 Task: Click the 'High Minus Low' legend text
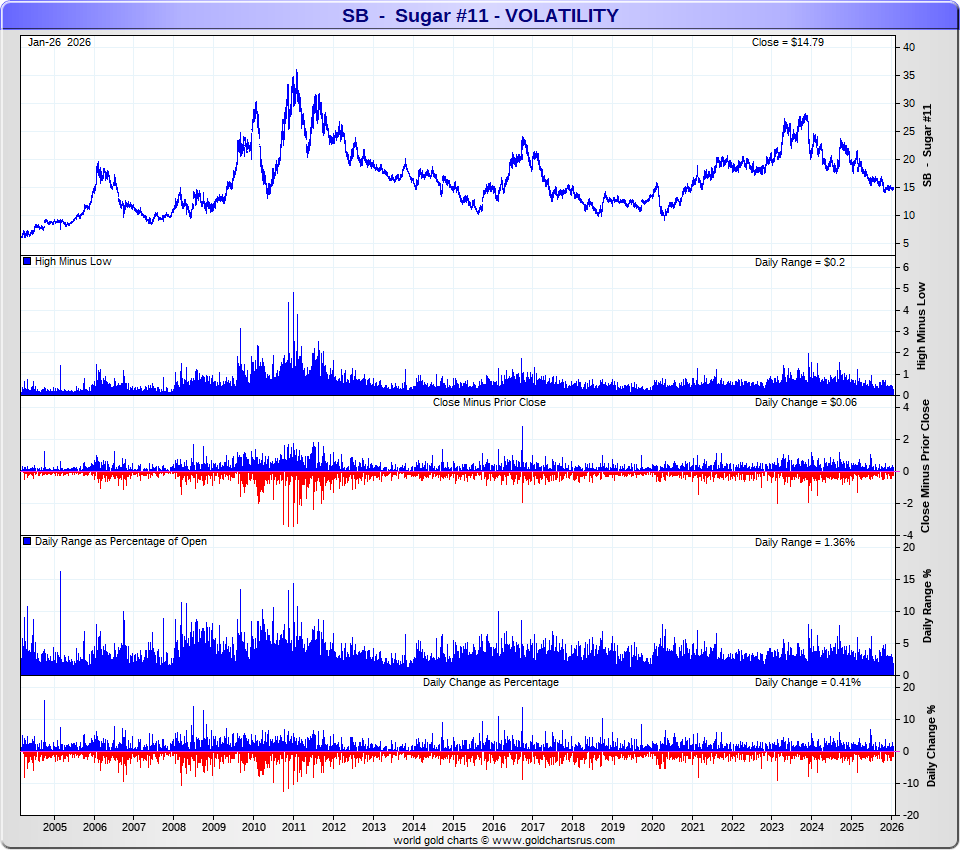click(73, 261)
